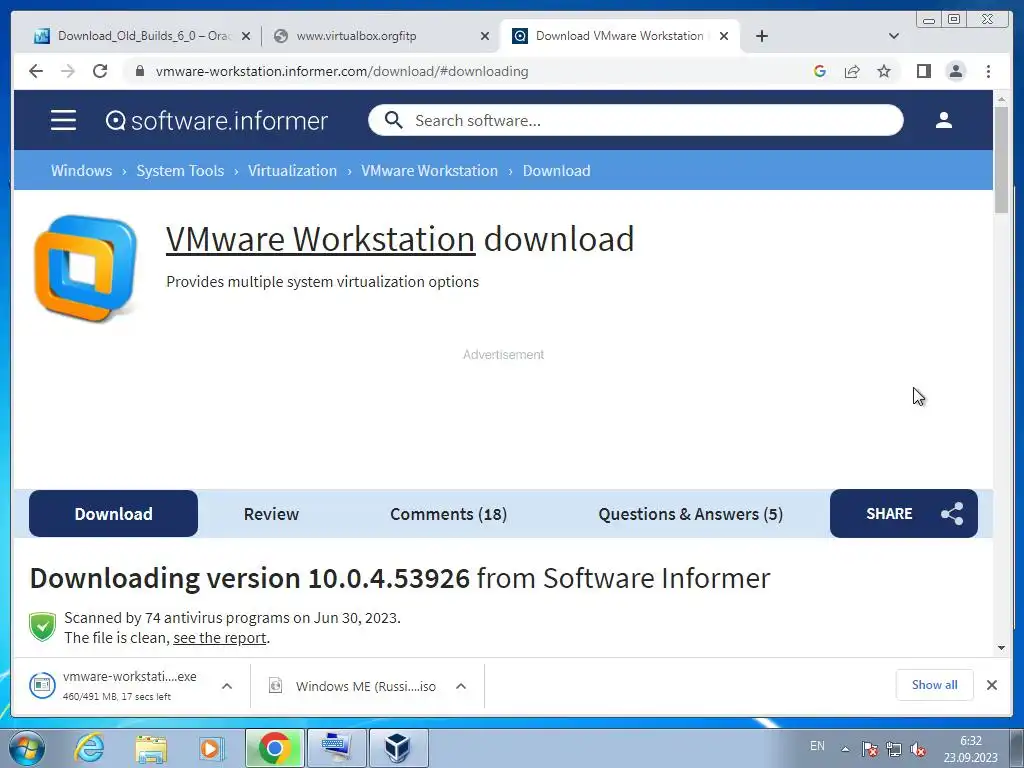Click the page scrollbar down arrow

pyautogui.click(x=1001, y=648)
